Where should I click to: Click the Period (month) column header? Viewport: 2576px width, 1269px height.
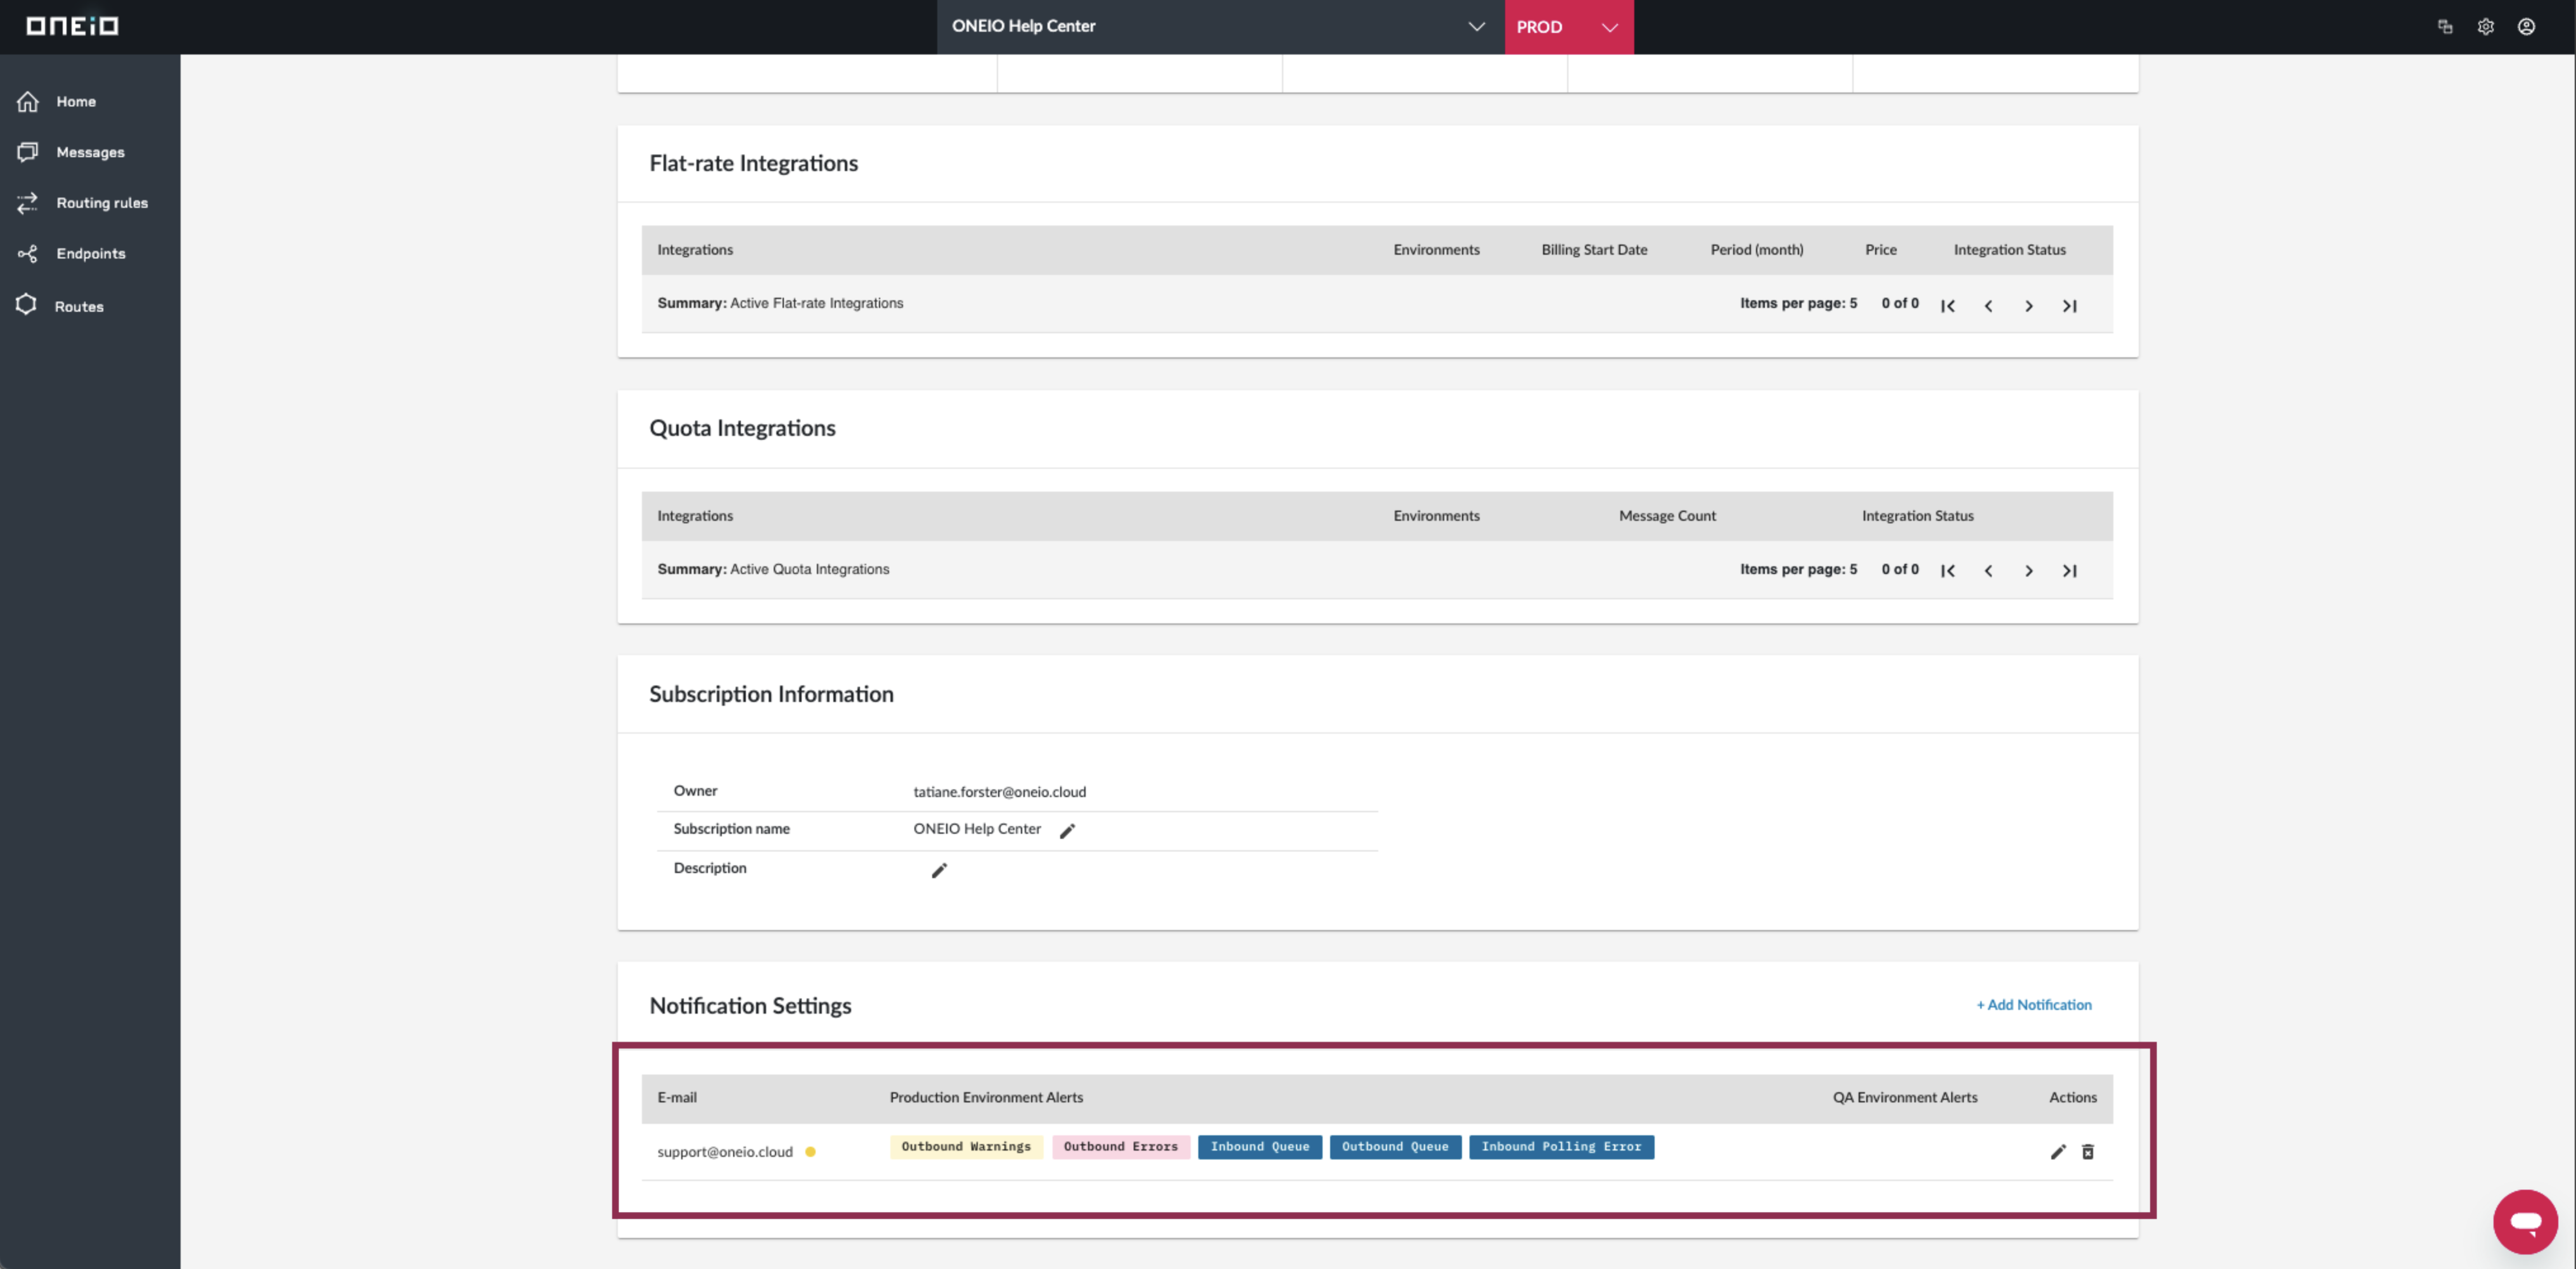[1757, 250]
